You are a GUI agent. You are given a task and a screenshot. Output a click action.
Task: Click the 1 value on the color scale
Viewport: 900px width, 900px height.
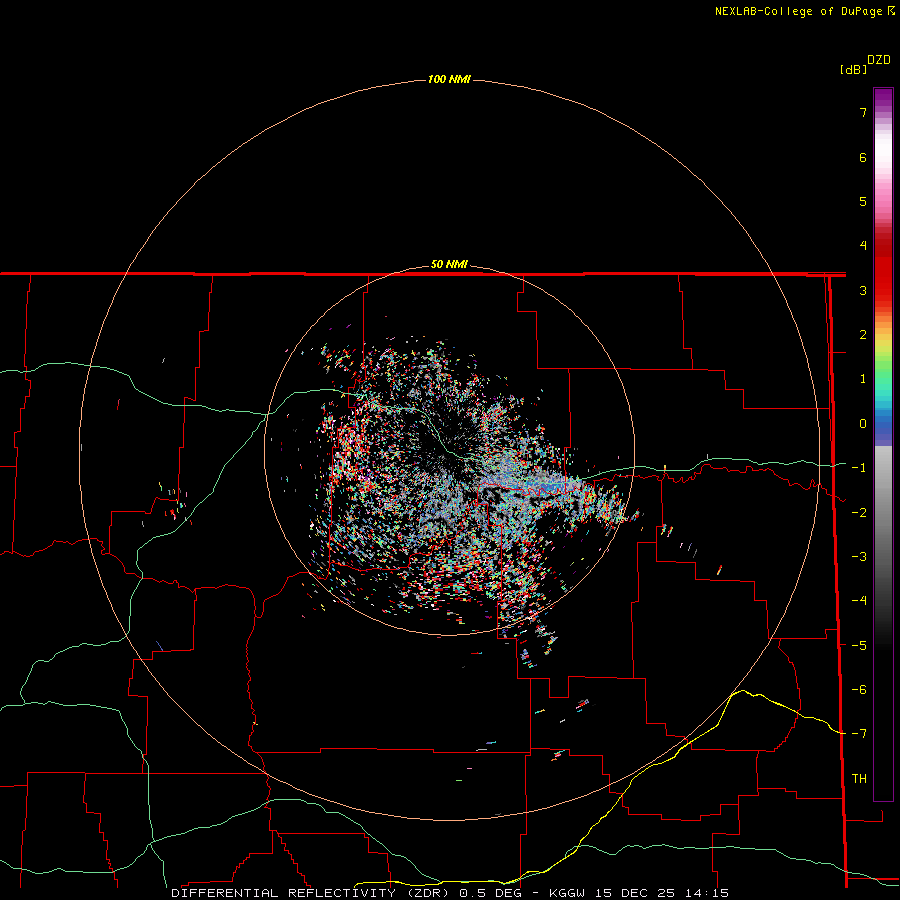point(863,379)
